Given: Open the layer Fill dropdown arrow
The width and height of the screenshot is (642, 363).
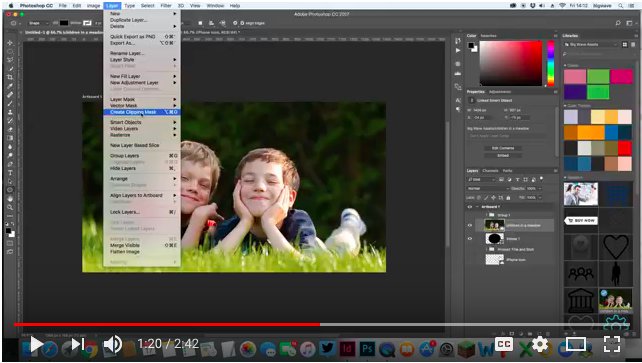Looking at the screenshot, I should tap(540, 198).
